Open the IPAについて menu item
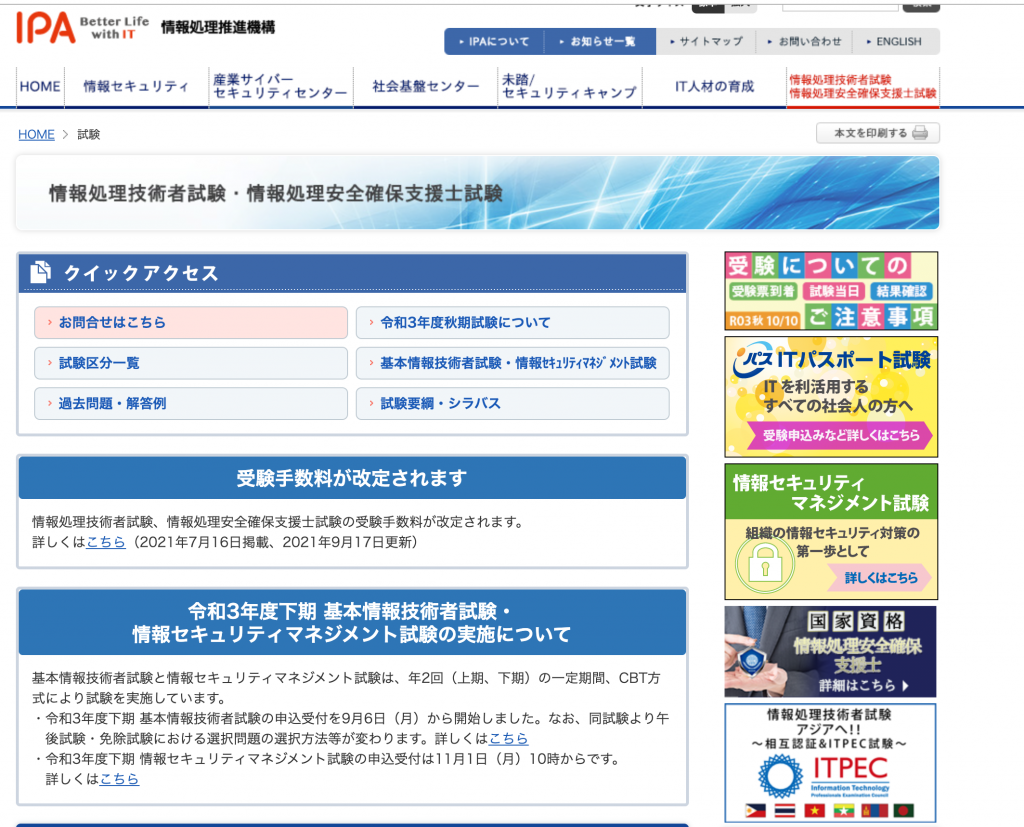1024x827 pixels. click(494, 41)
